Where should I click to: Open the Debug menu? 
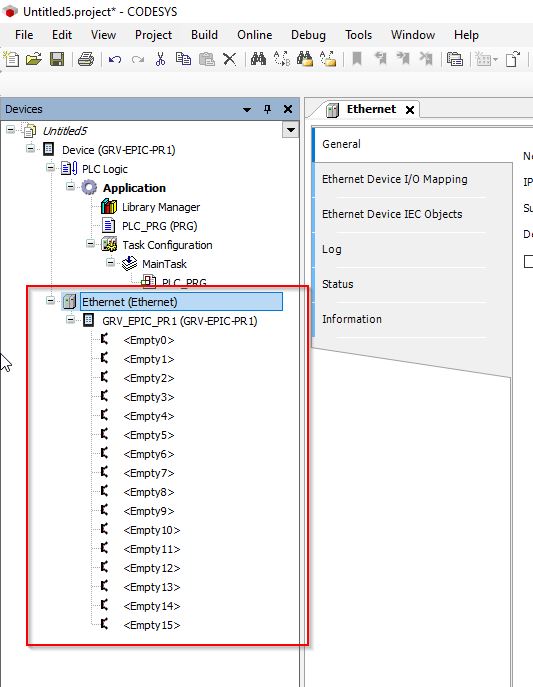tap(308, 35)
